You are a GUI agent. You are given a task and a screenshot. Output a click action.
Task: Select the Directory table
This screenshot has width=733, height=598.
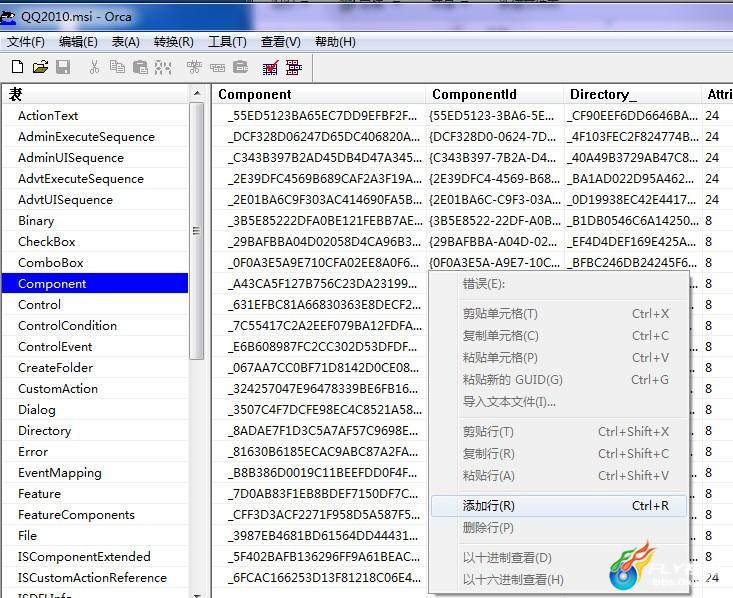(96, 431)
